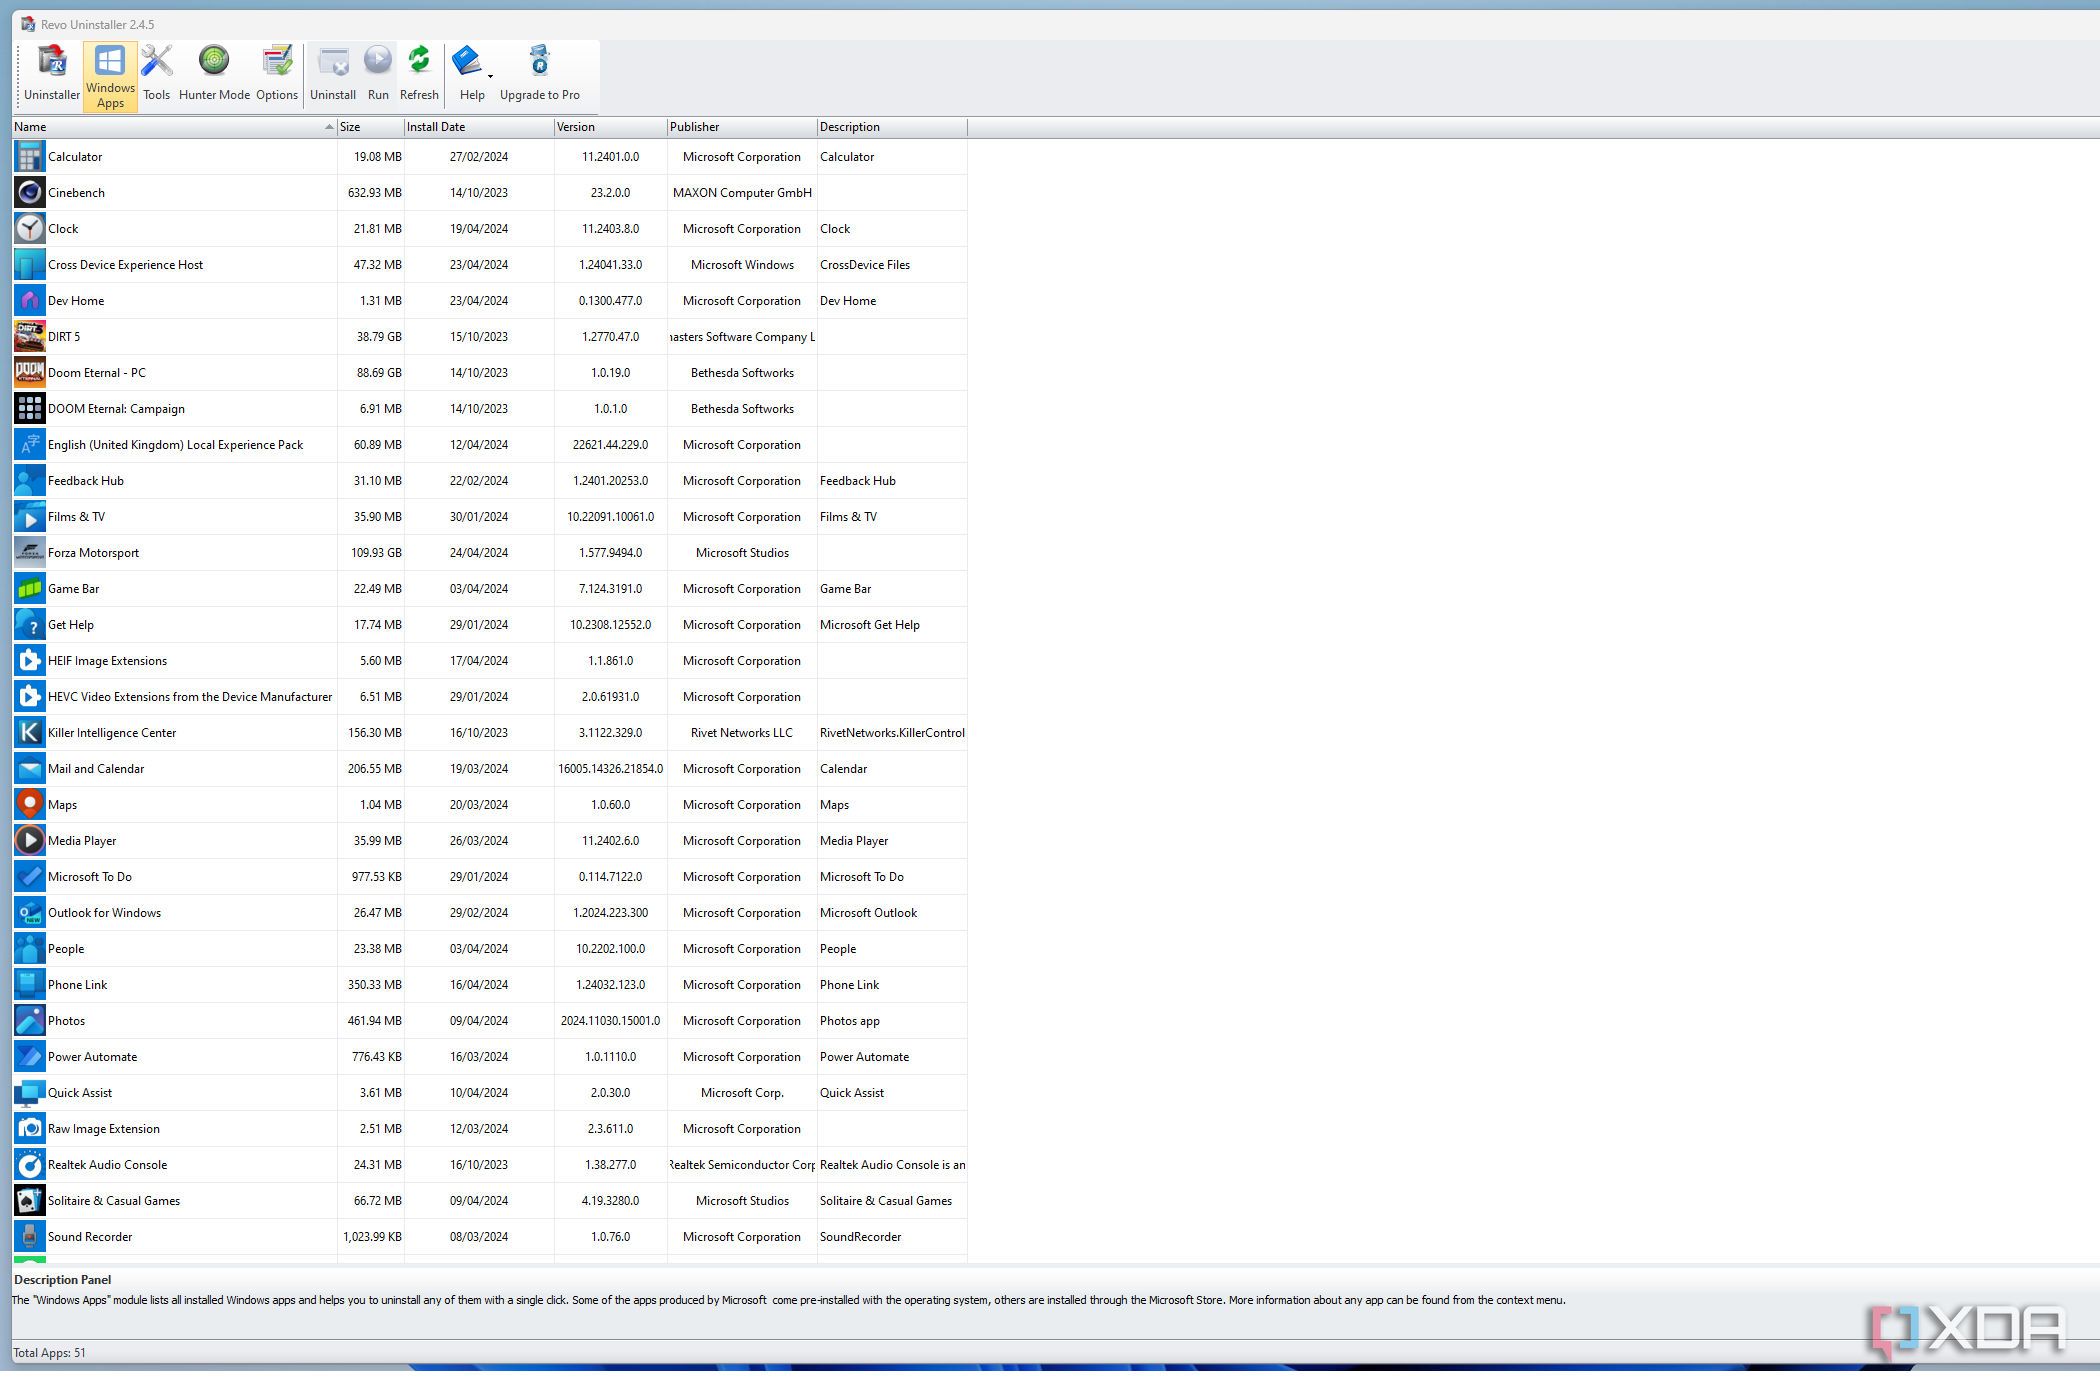Select Outlook for Windows icon

pyautogui.click(x=30, y=913)
